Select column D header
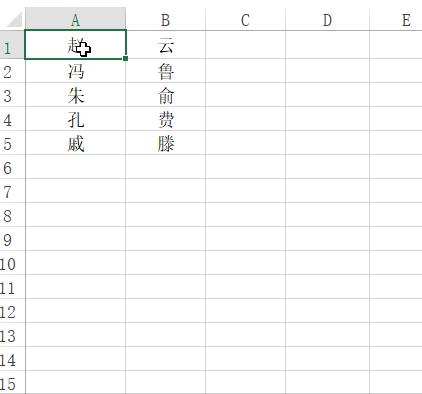Screen dimensions: 422x394 (327, 19)
